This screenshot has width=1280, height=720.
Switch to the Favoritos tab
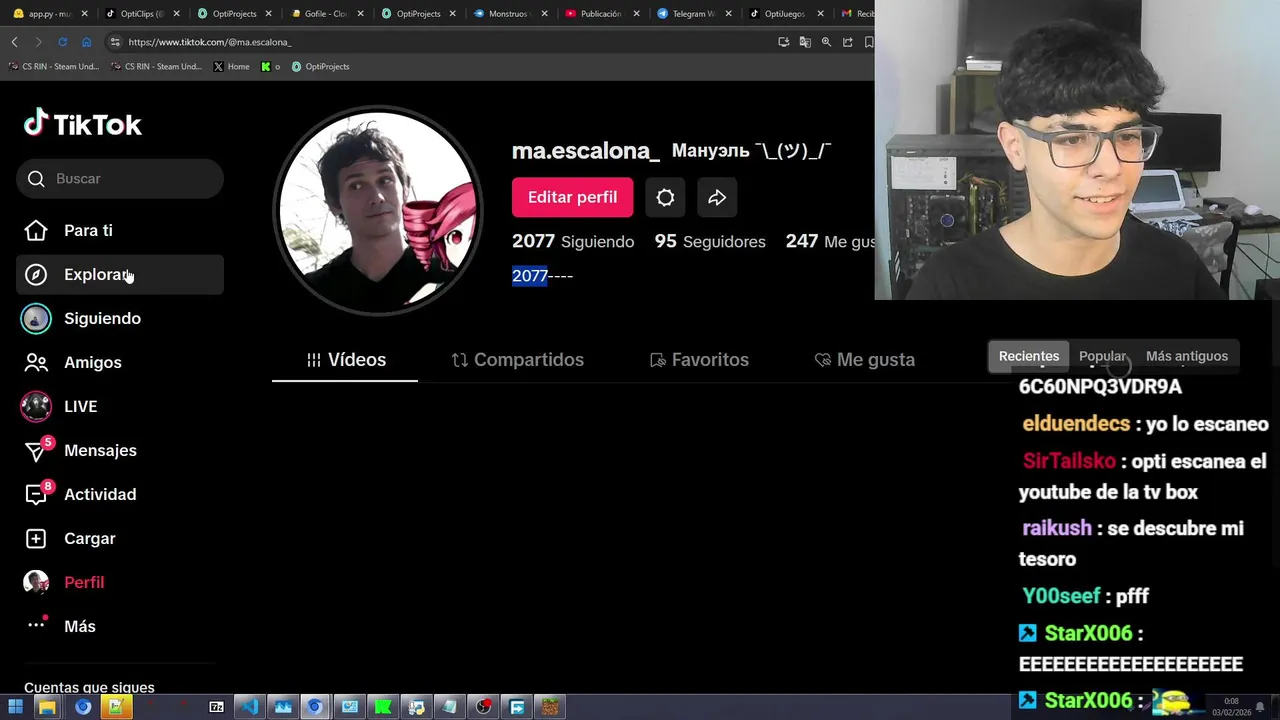[699, 360]
